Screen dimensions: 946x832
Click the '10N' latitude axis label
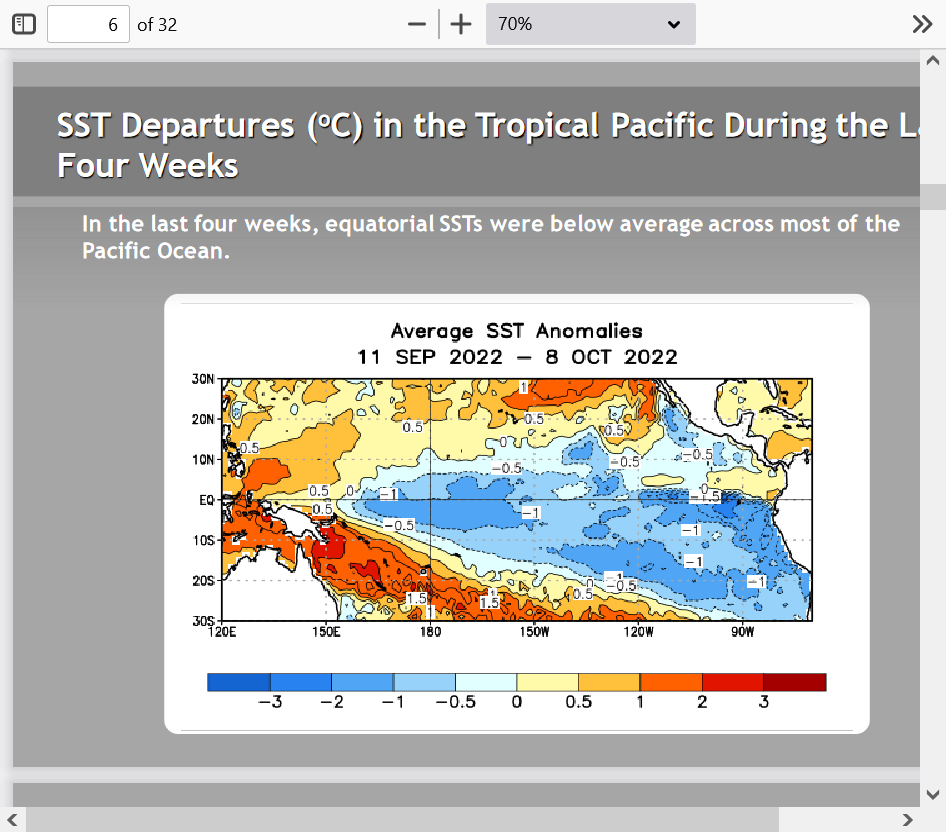tap(203, 460)
